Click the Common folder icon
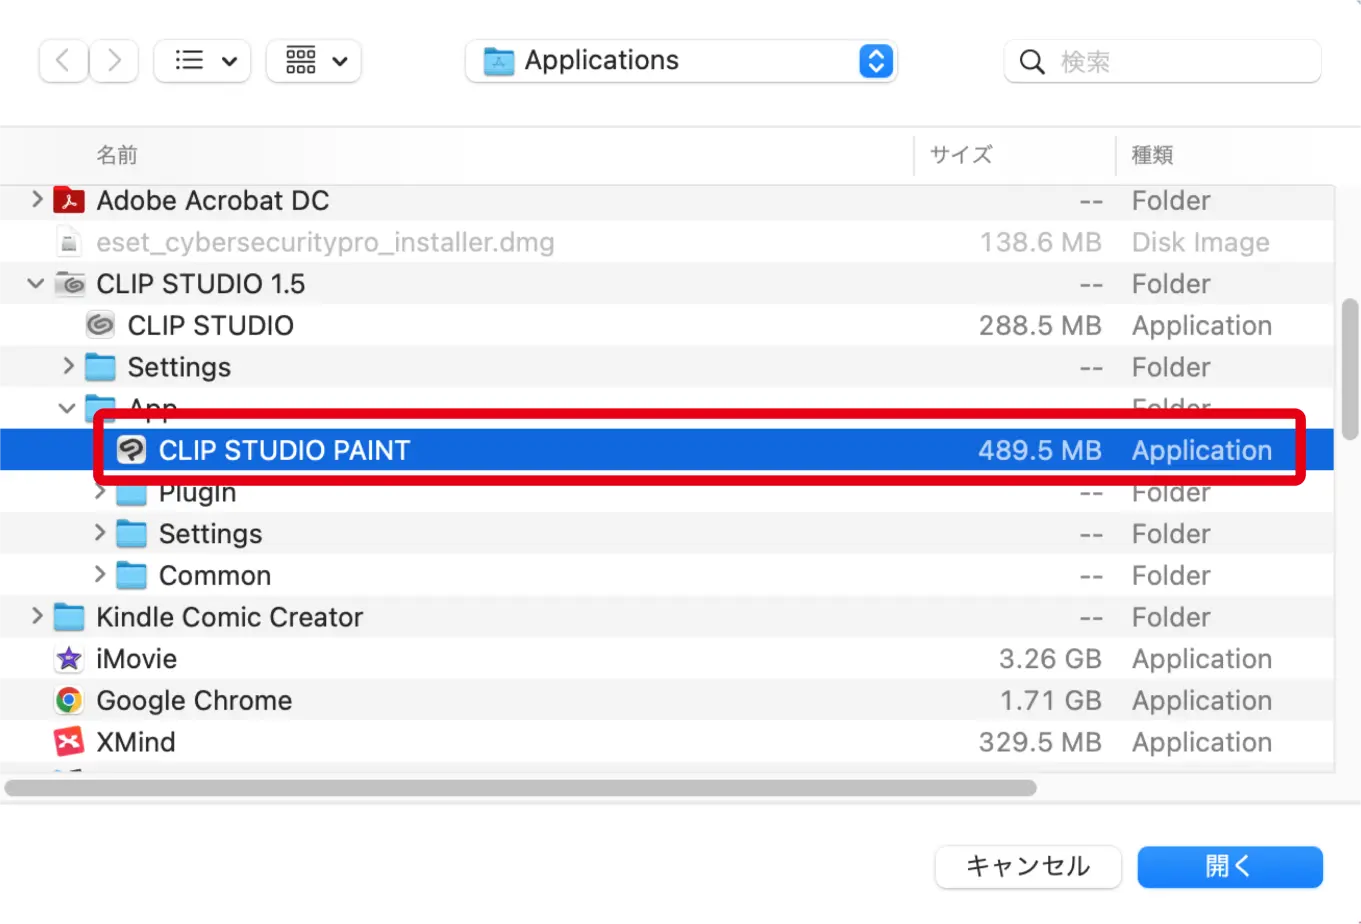Viewport: 1361px width, 924px height. click(x=131, y=576)
